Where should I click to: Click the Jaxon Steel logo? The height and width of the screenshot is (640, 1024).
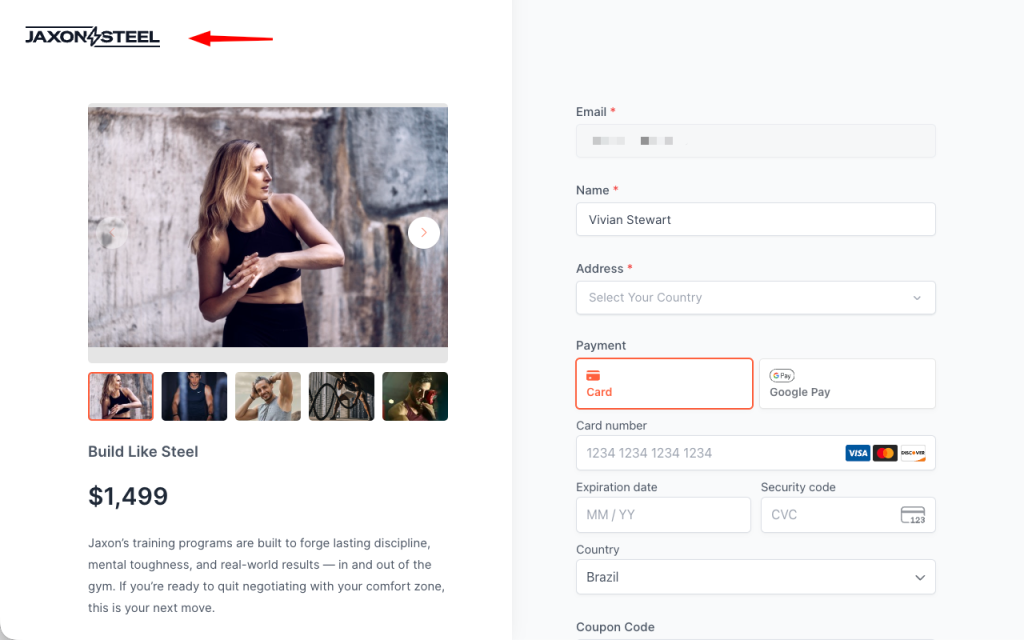tap(92, 37)
